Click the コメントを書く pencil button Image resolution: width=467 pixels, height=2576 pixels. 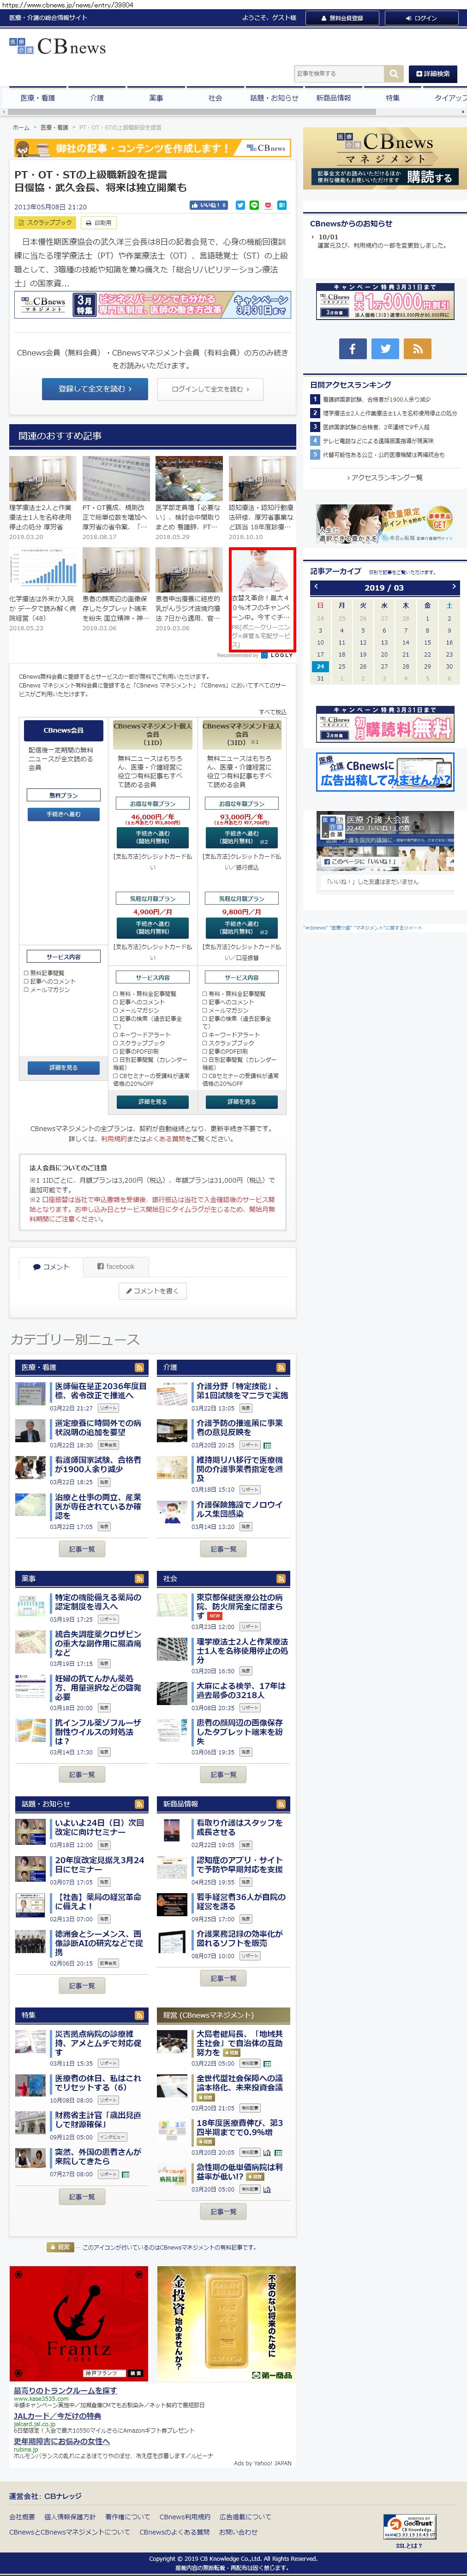point(153,1291)
